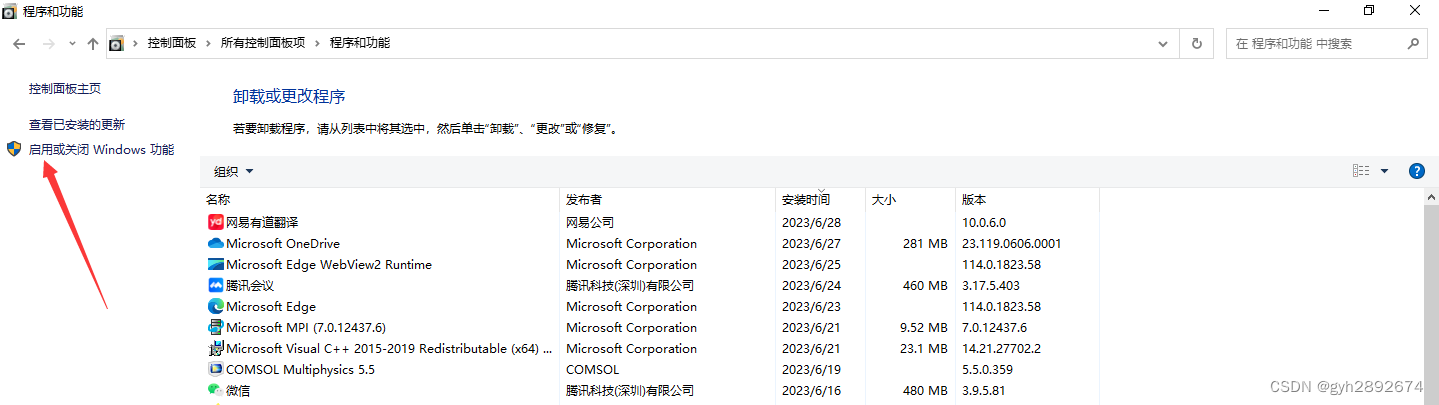
Task: Click the search magnifier icon
Action: 1412,44
